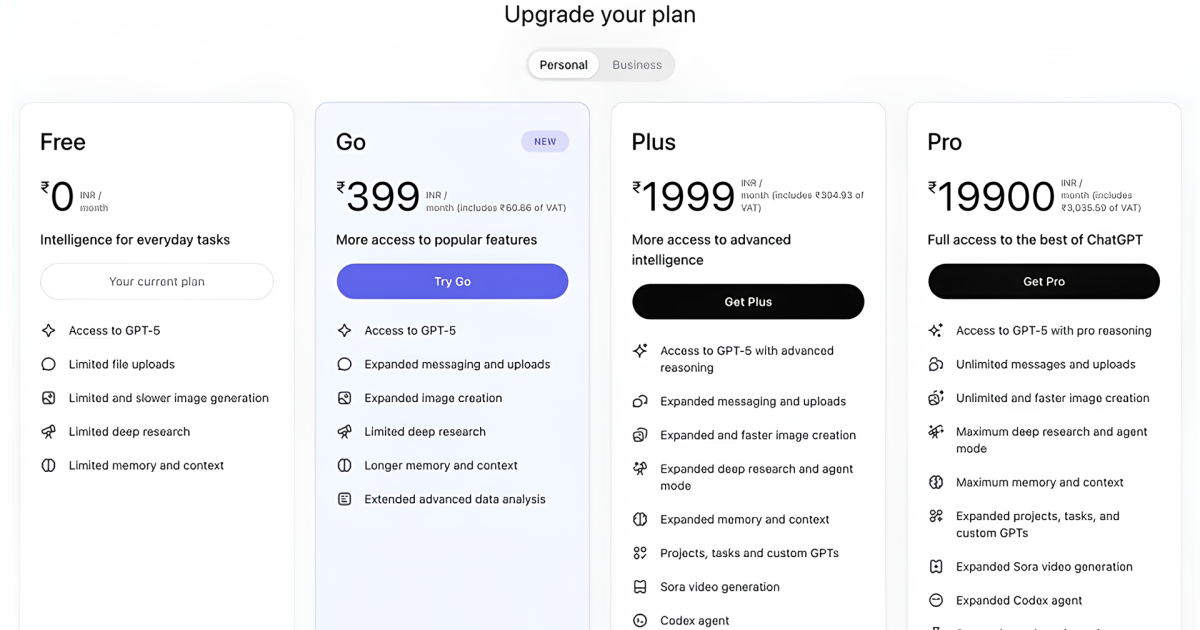Click the Free plan image generation icon
Viewport: 1200px width, 630px height.
pyautogui.click(x=48, y=398)
